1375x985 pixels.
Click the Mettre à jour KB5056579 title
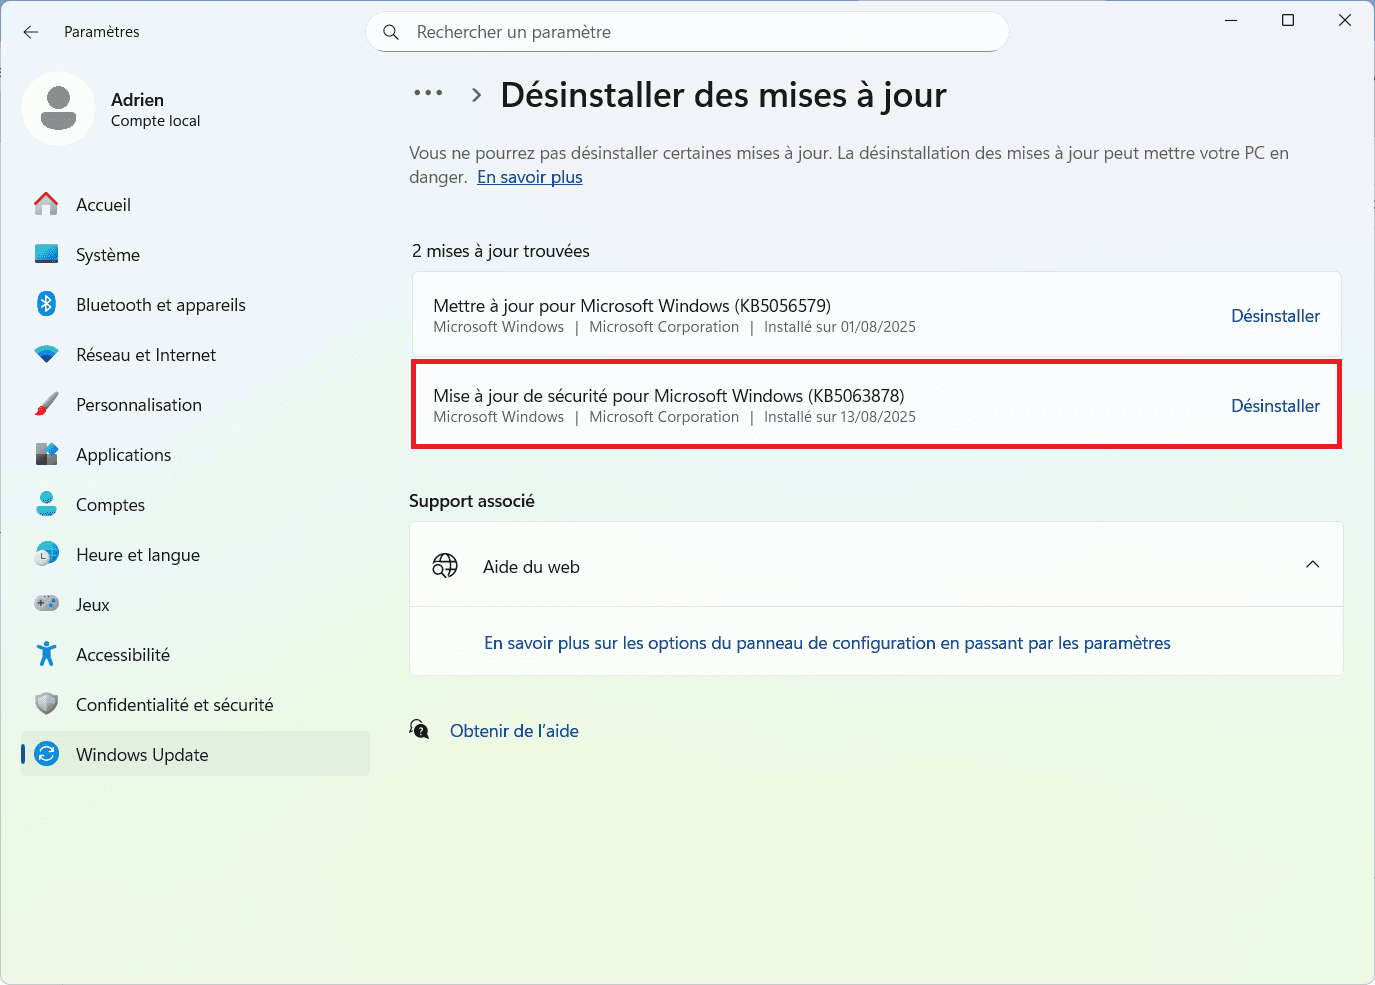(x=632, y=306)
